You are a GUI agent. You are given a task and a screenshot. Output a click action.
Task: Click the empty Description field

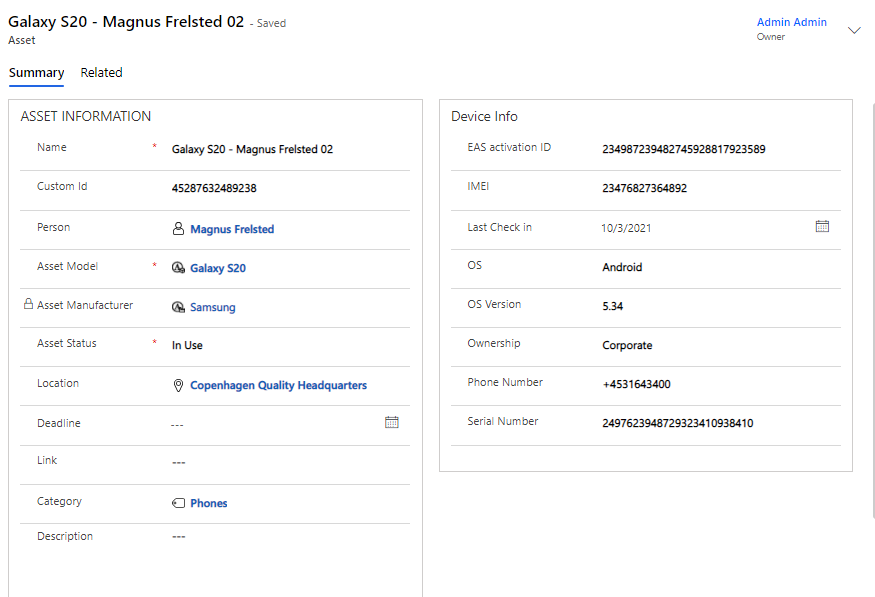tap(280, 537)
